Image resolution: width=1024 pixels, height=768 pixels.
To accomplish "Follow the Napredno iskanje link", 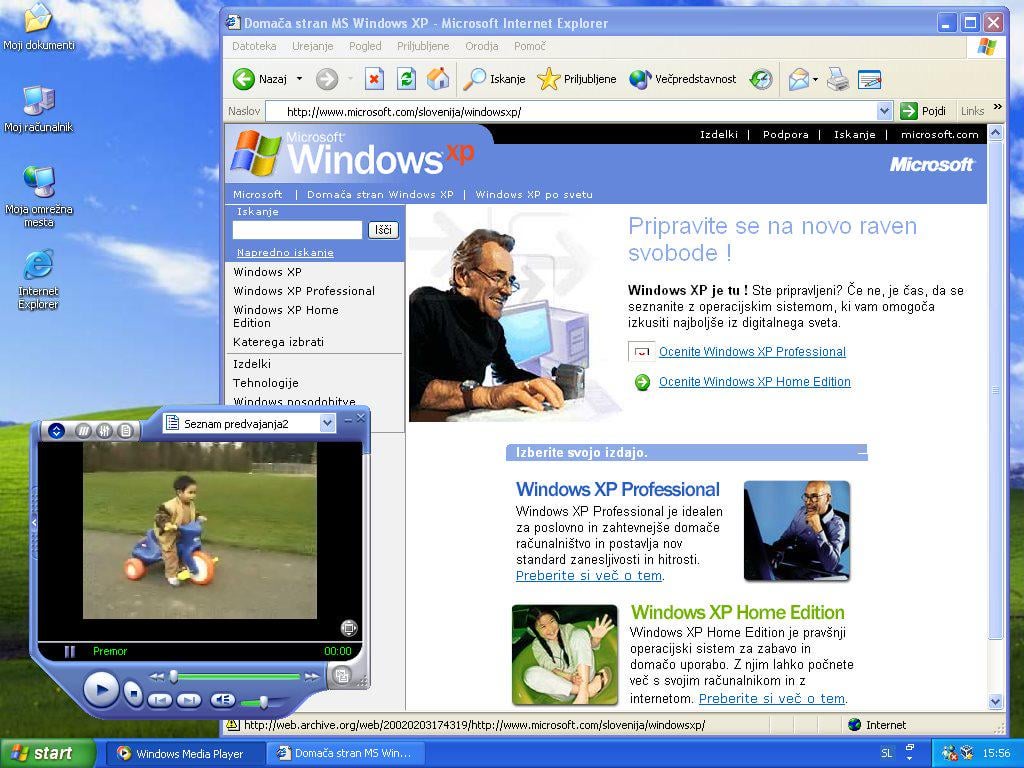I will click(285, 253).
